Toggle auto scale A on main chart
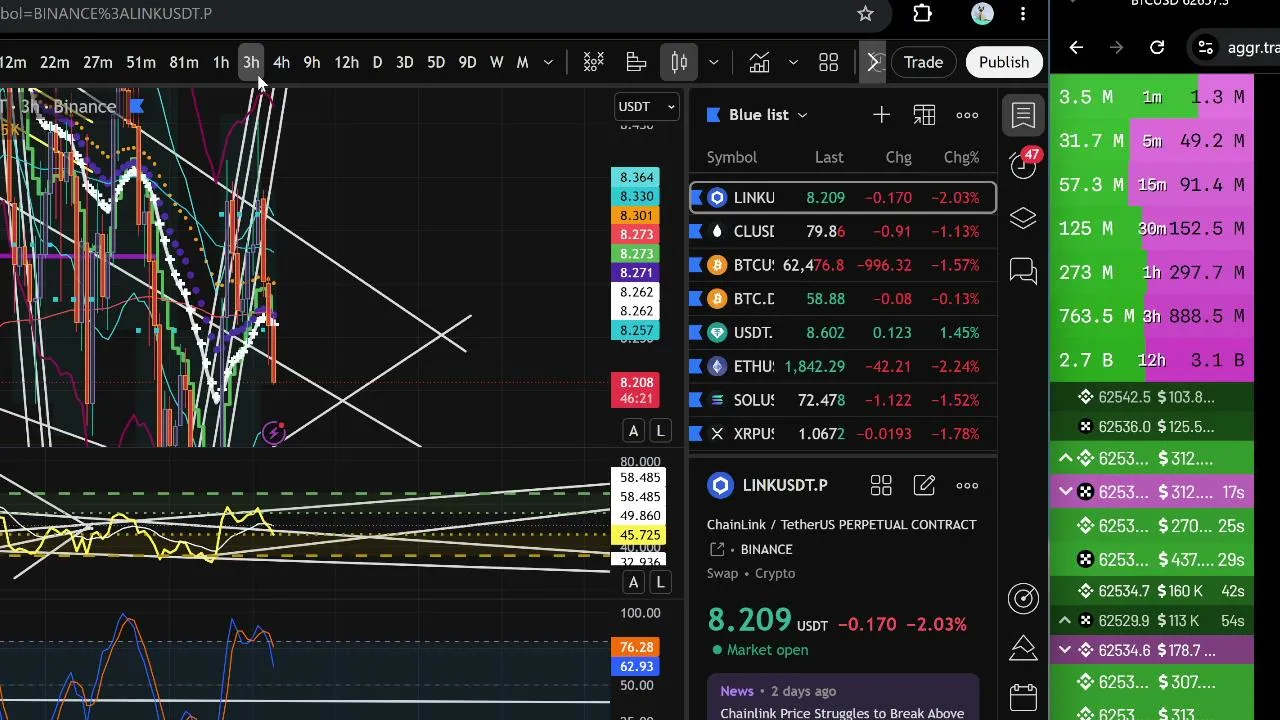The image size is (1280, 720). [x=633, y=431]
